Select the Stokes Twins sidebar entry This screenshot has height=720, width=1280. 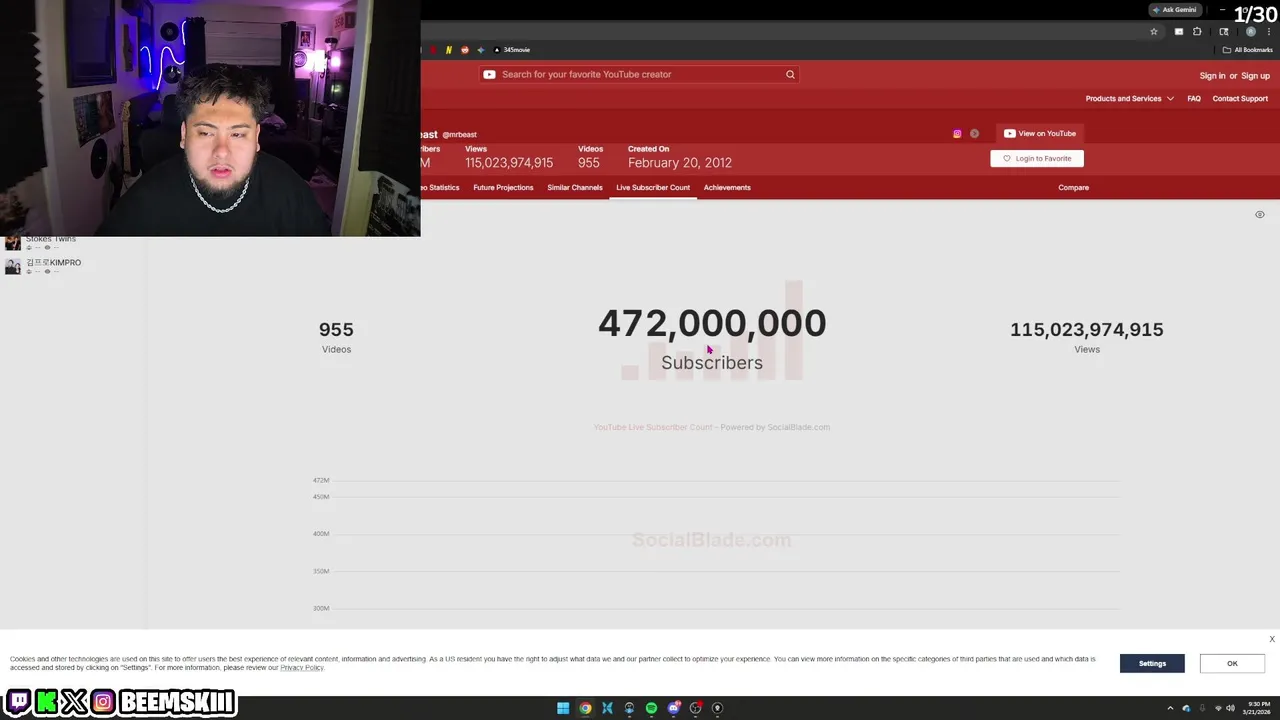click(x=50, y=241)
